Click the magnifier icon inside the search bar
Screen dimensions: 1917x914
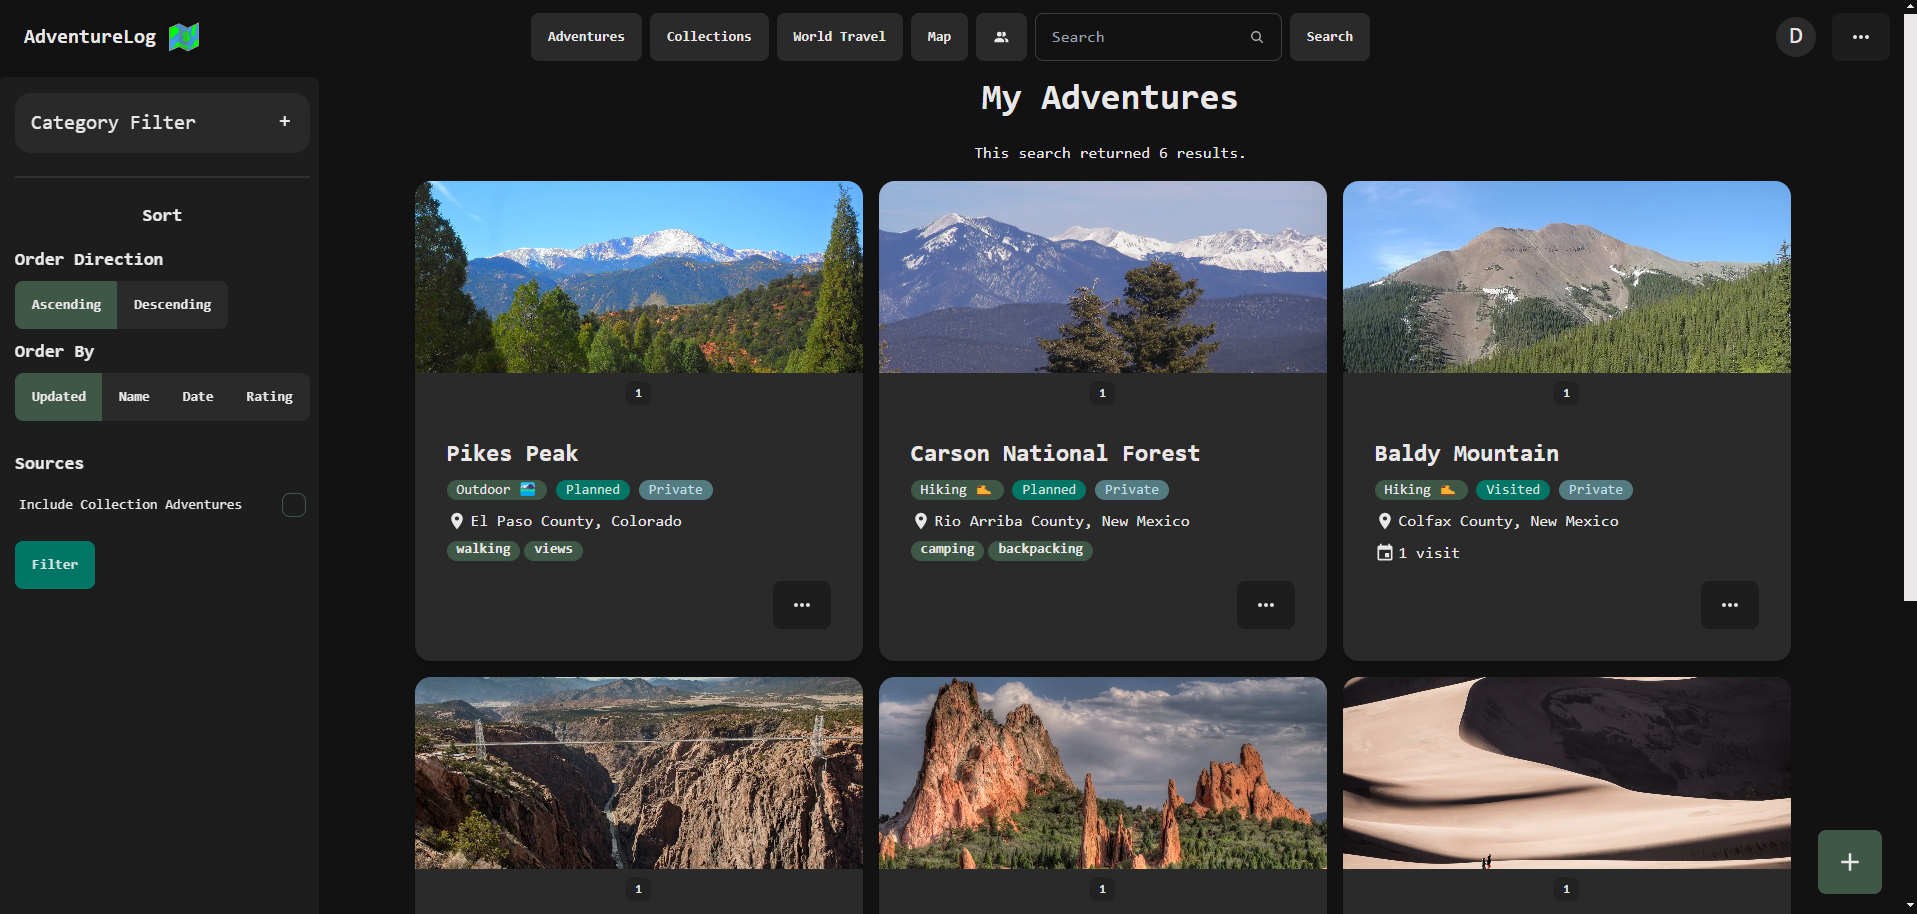tap(1256, 36)
